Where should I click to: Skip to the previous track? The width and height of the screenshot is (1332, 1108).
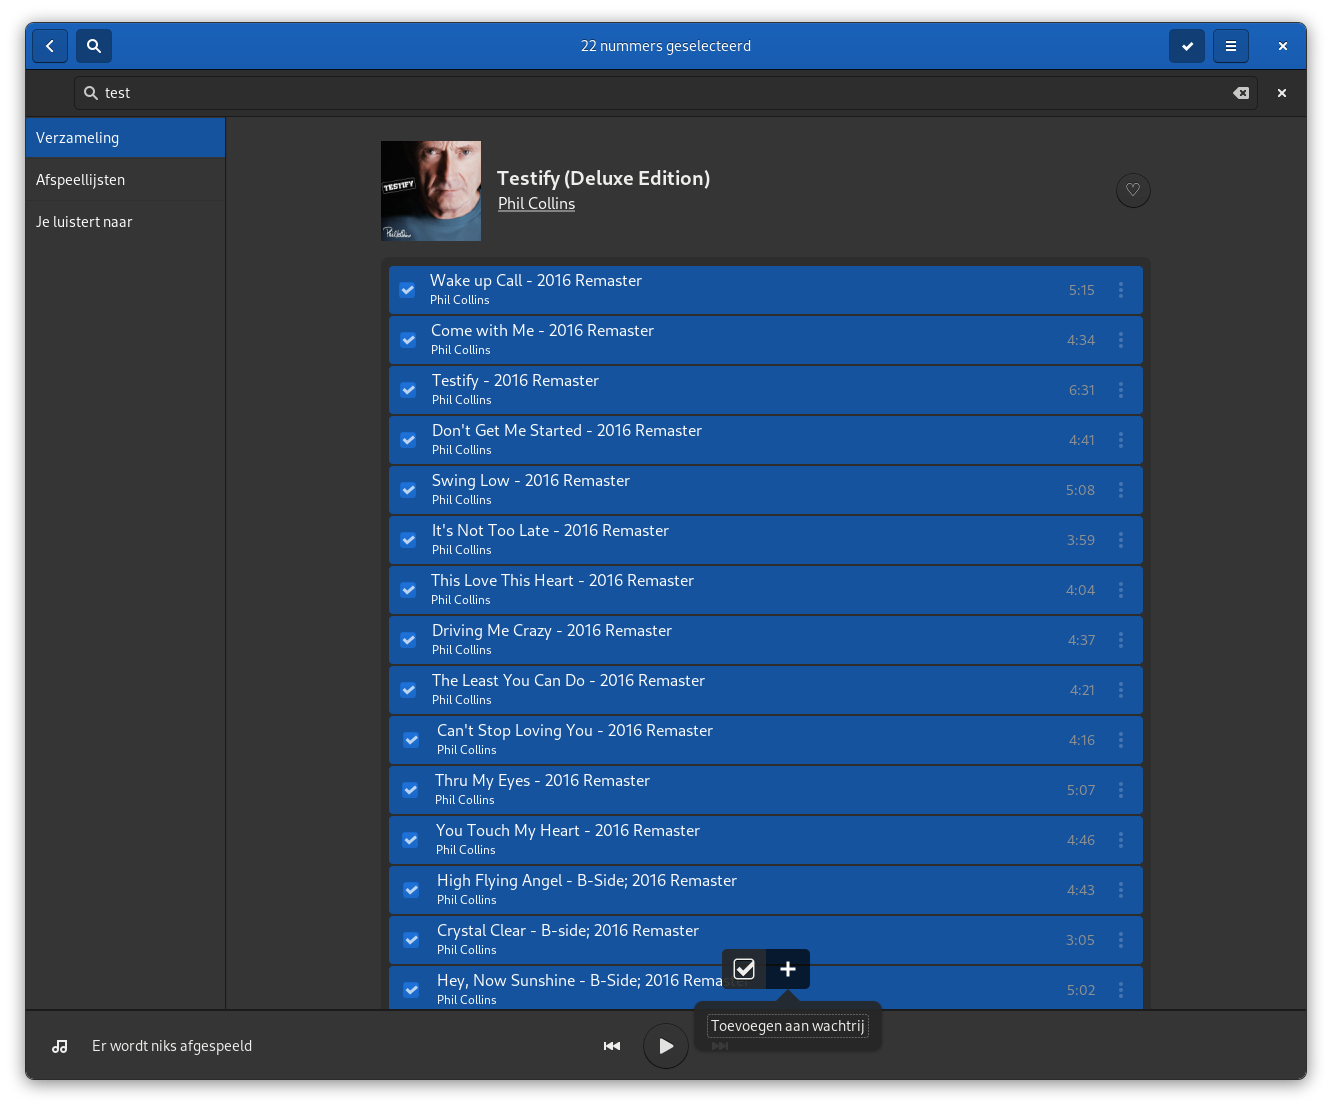tap(612, 1046)
